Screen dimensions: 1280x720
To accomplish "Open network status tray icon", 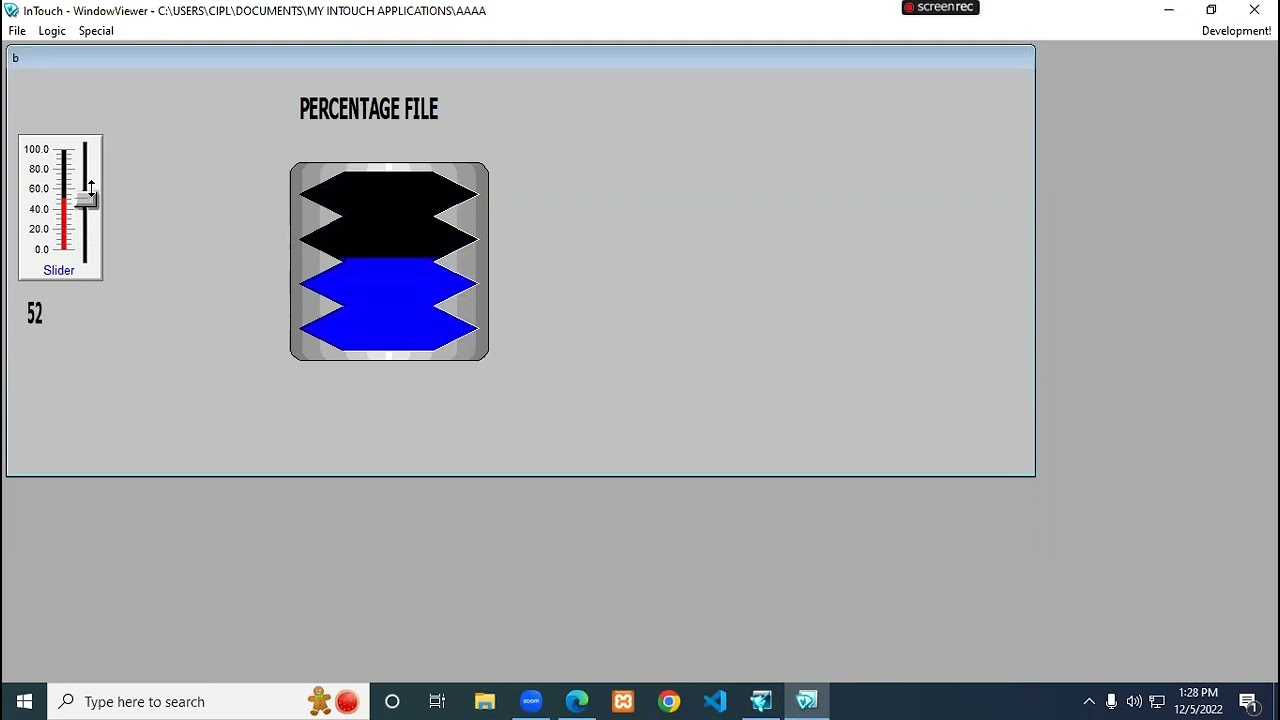I will pyautogui.click(x=1157, y=701).
